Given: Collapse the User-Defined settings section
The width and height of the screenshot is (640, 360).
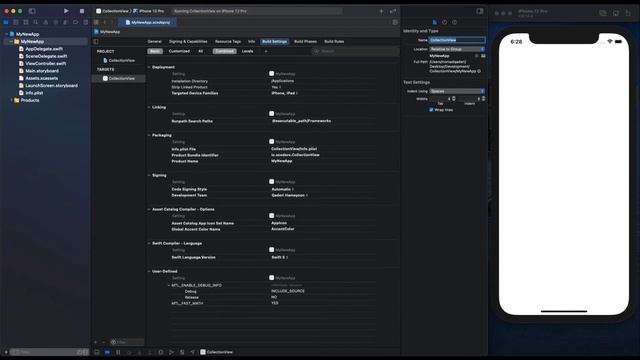Looking at the screenshot, I should pyautogui.click(x=149, y=271).
